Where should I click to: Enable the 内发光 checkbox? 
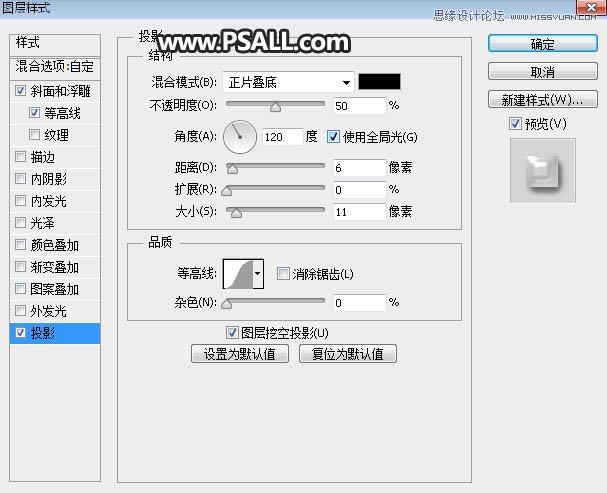point(20,200)
